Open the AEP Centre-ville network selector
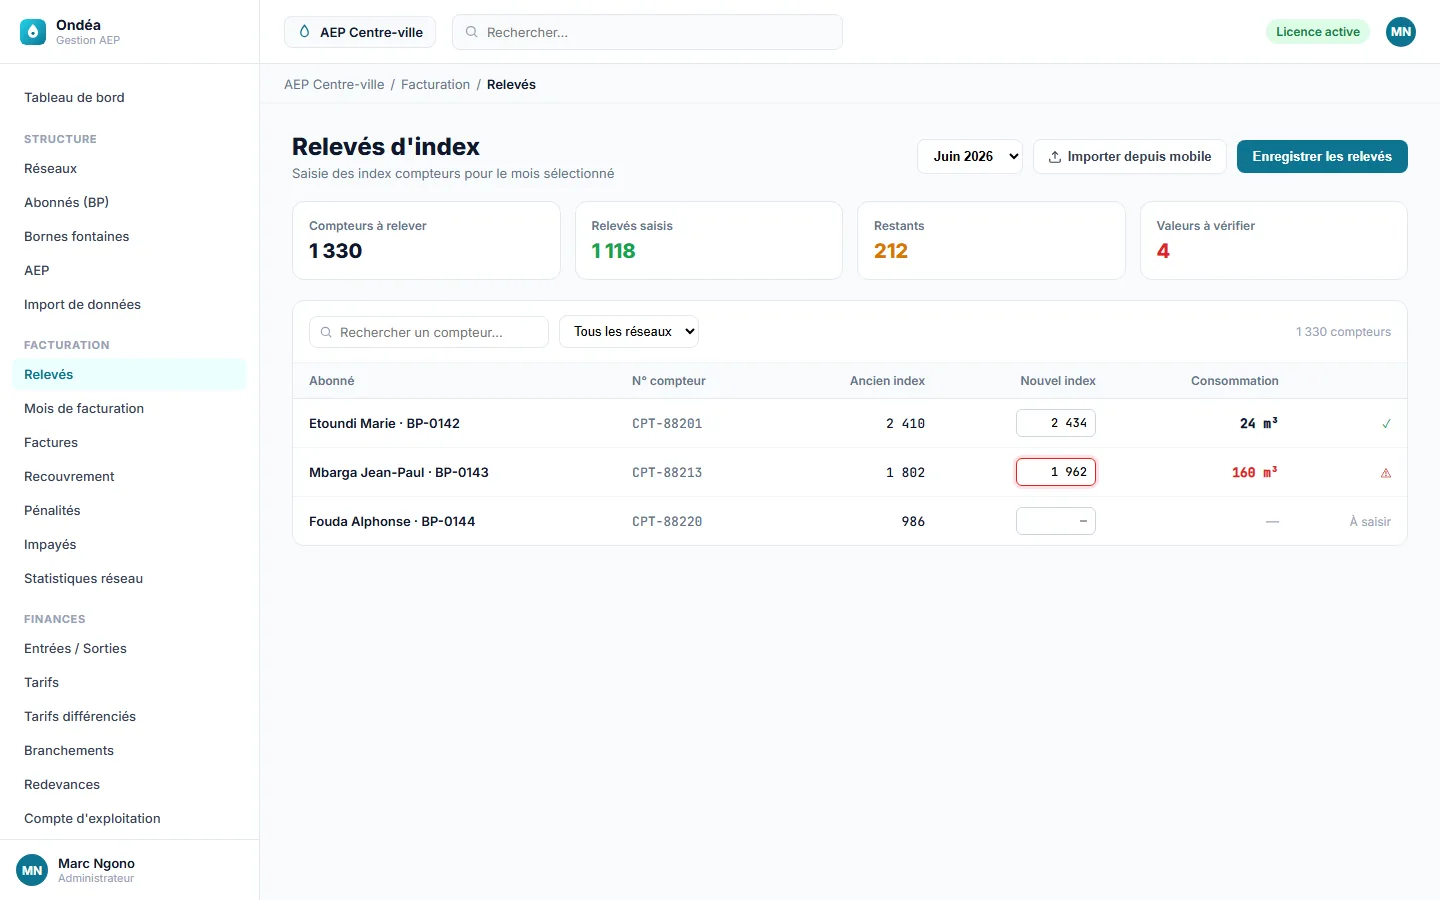 [360, 32]
